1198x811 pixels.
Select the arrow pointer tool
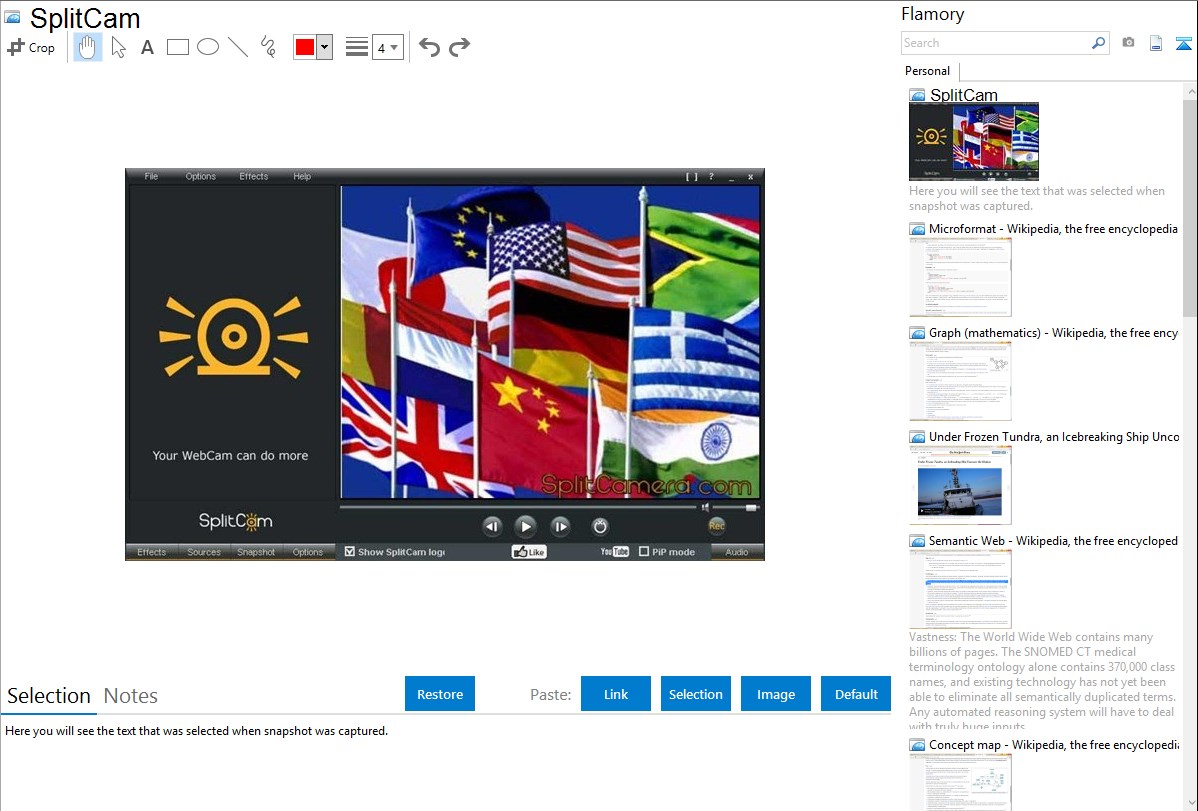coord(118,47)
